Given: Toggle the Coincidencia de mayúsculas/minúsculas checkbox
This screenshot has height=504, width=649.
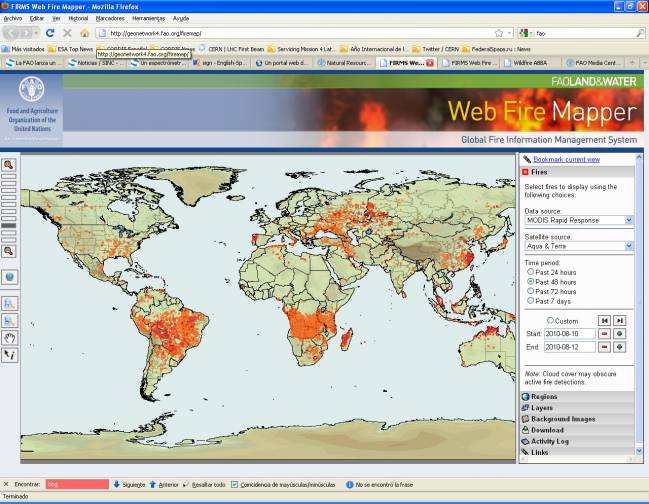Looking at the screenshot, I should [235, 485].
